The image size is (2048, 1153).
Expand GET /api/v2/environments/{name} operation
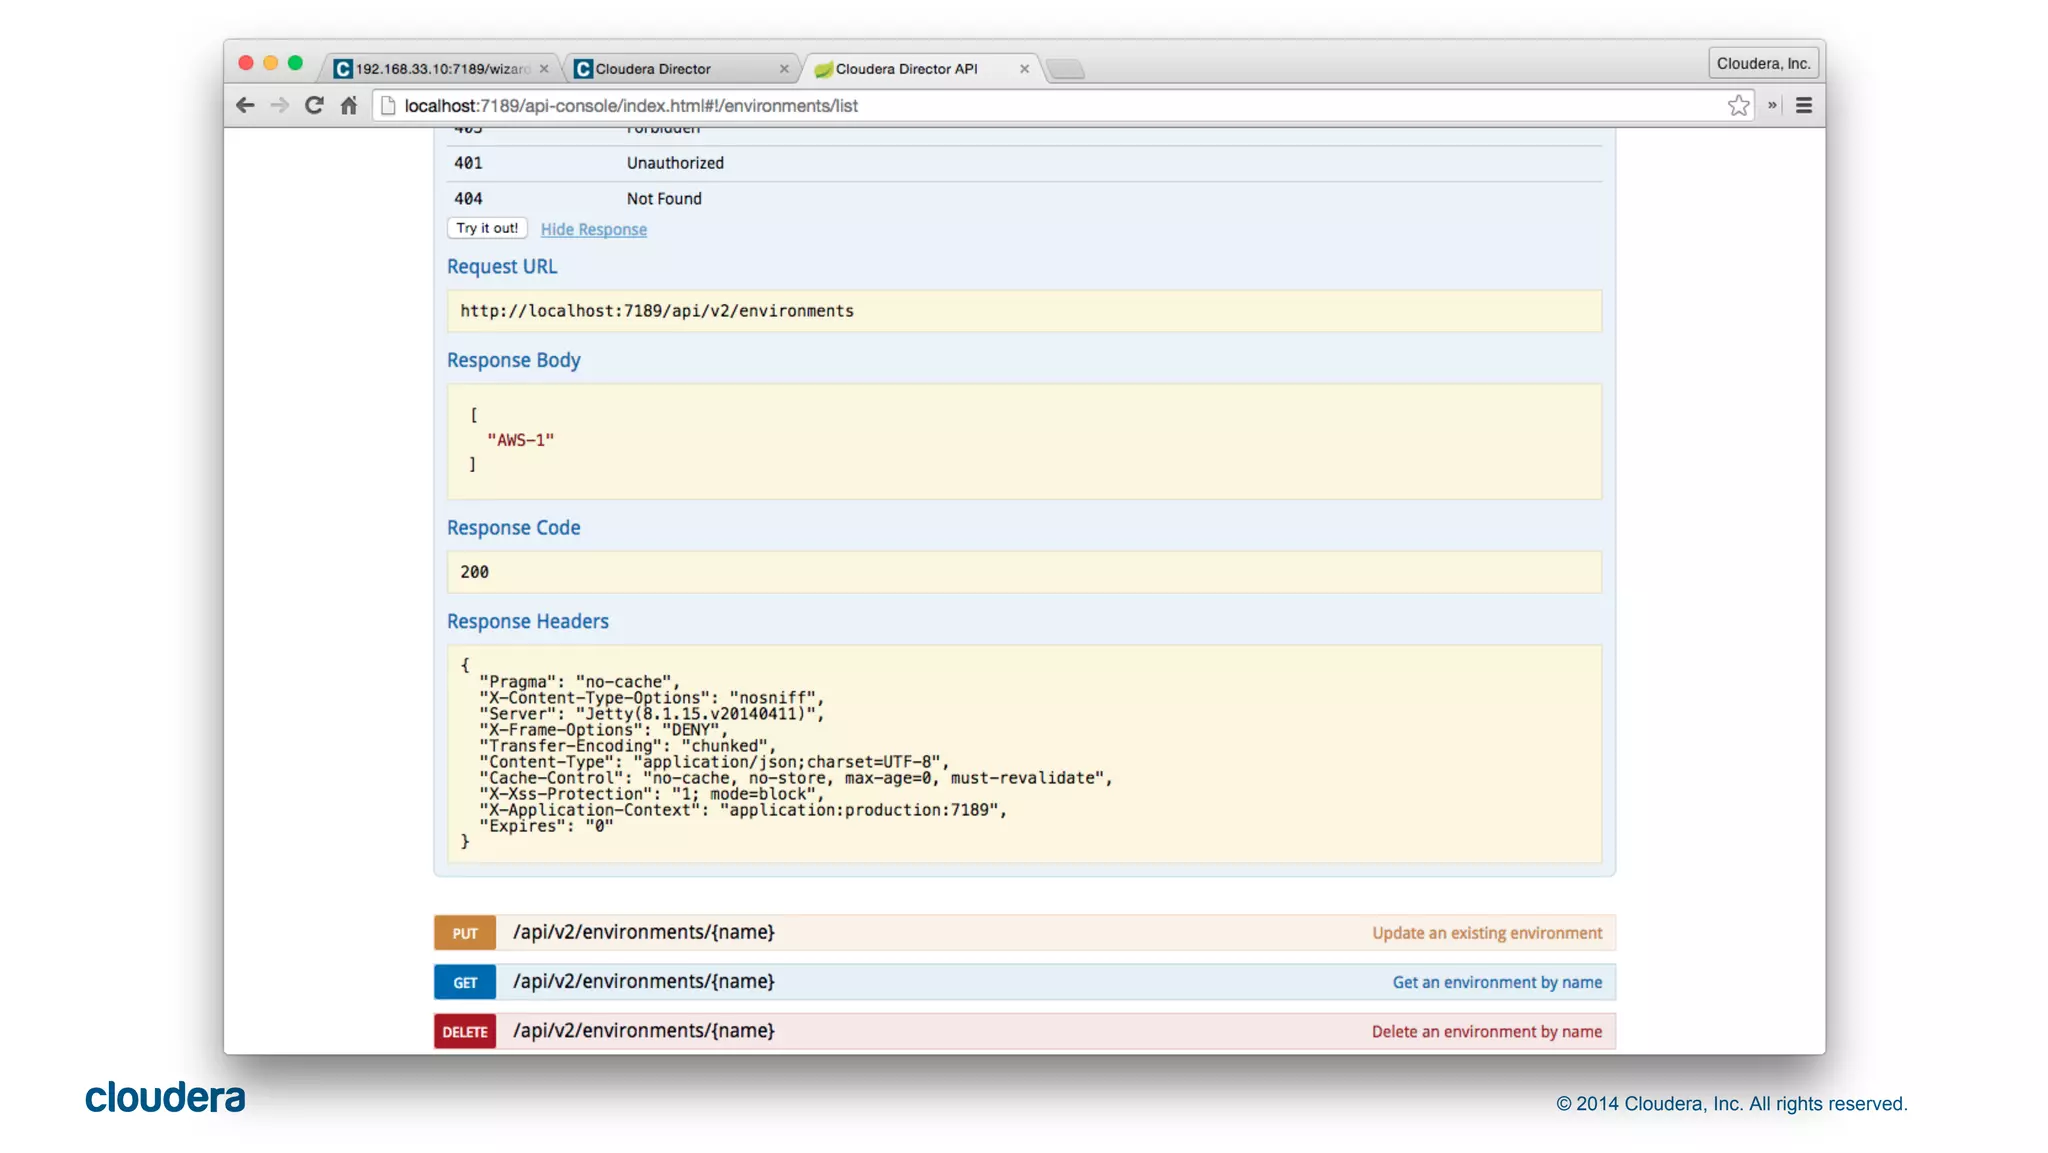coord(644,981)
